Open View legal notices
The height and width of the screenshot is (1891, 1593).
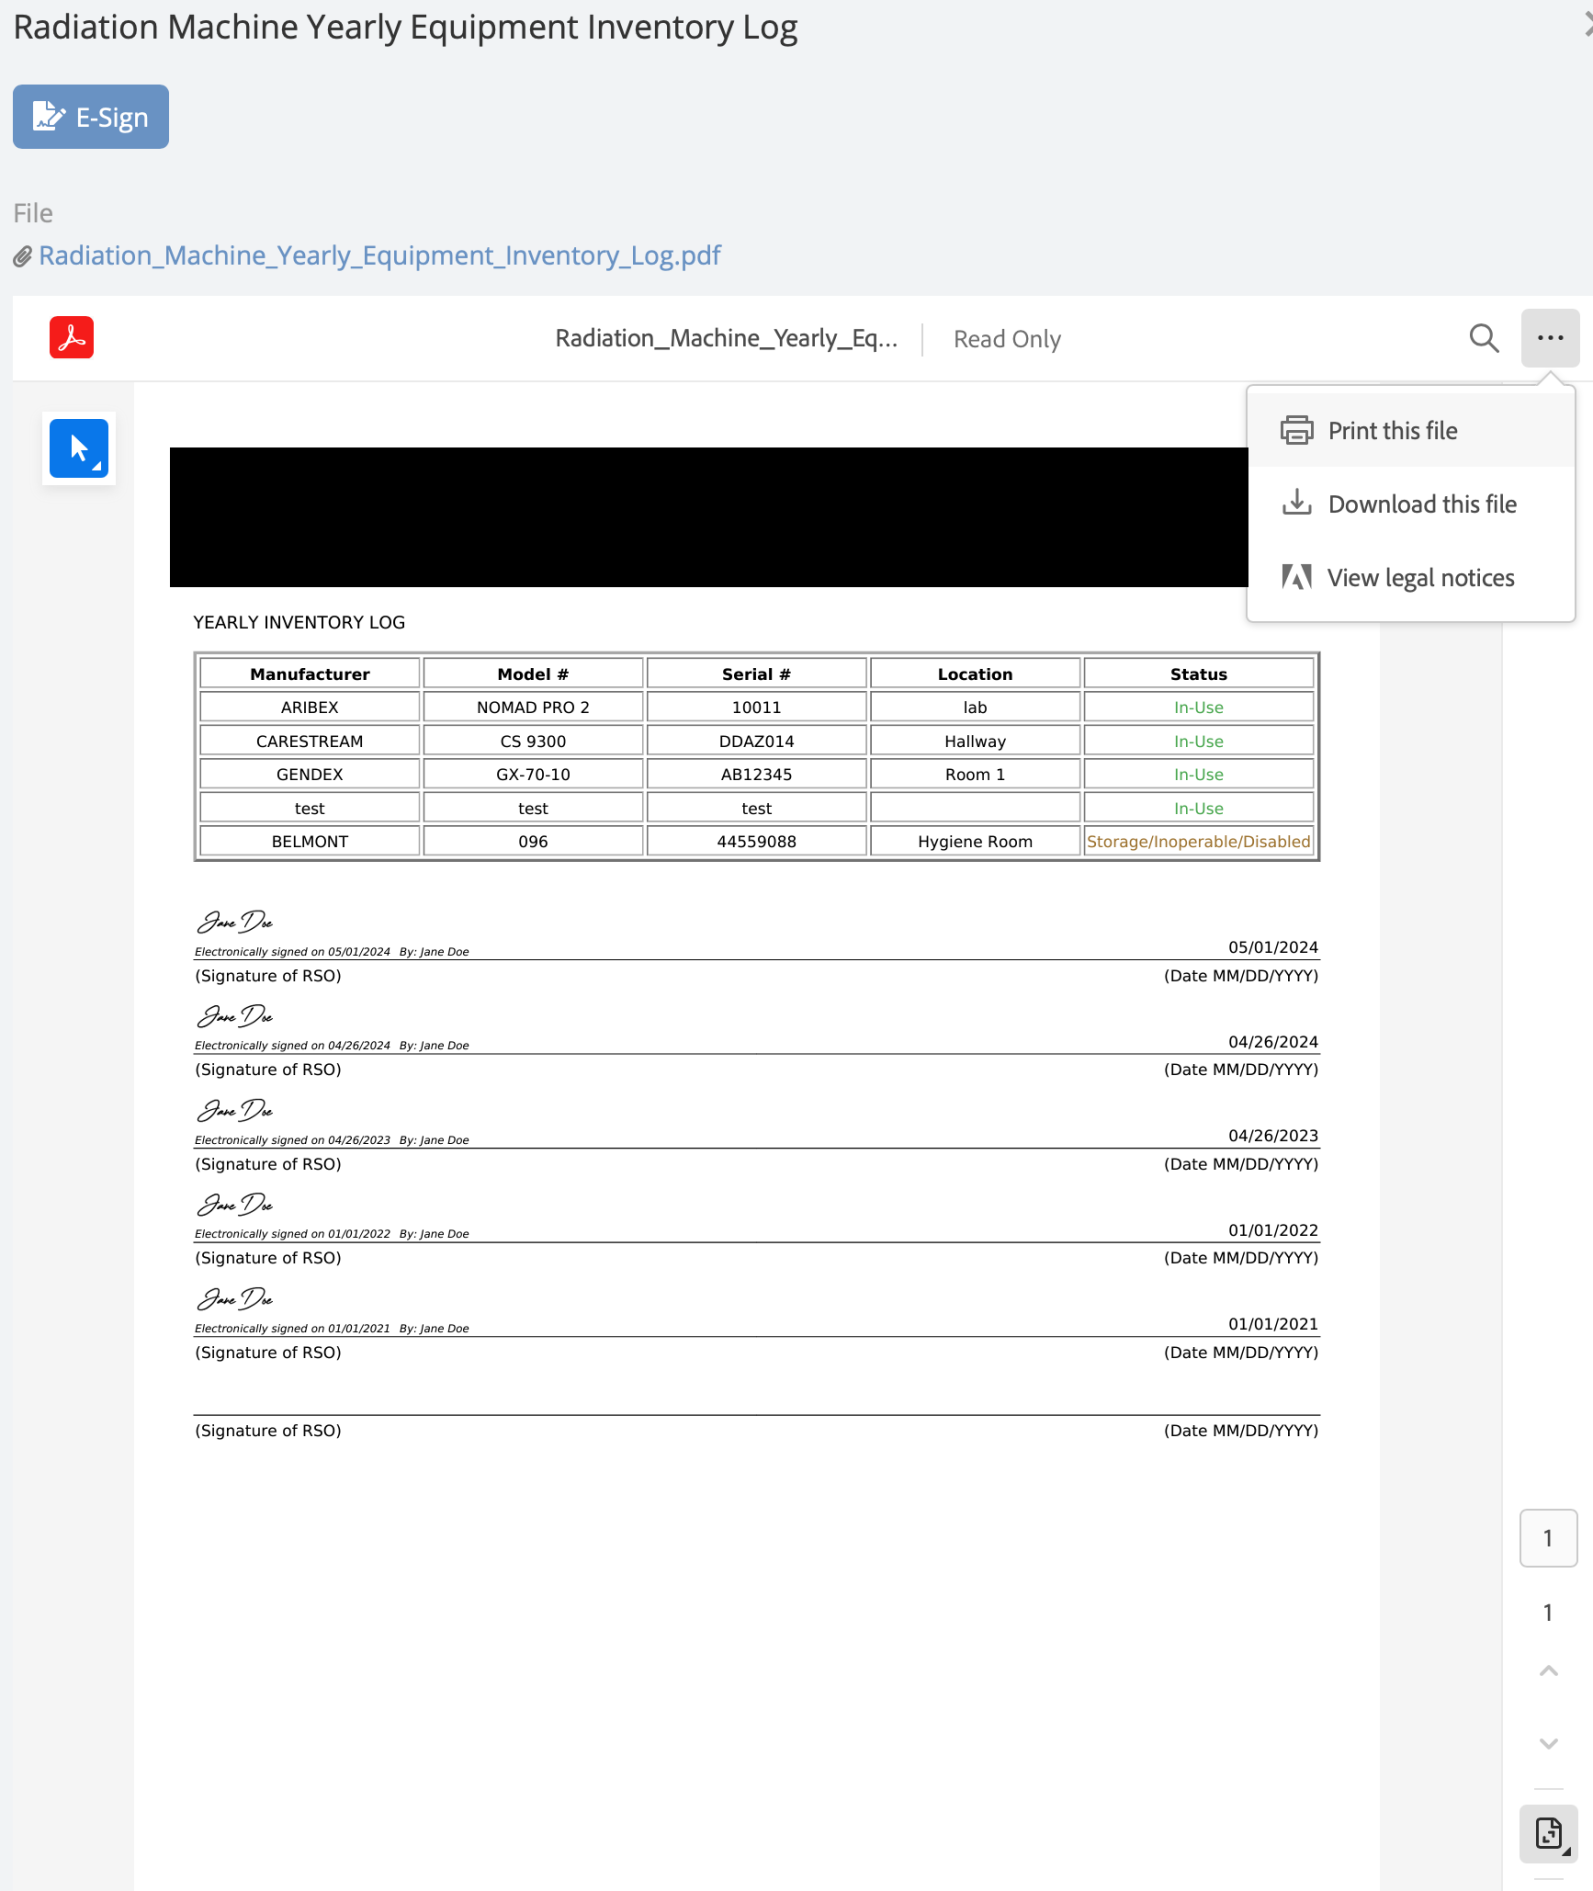(1419, 578)
